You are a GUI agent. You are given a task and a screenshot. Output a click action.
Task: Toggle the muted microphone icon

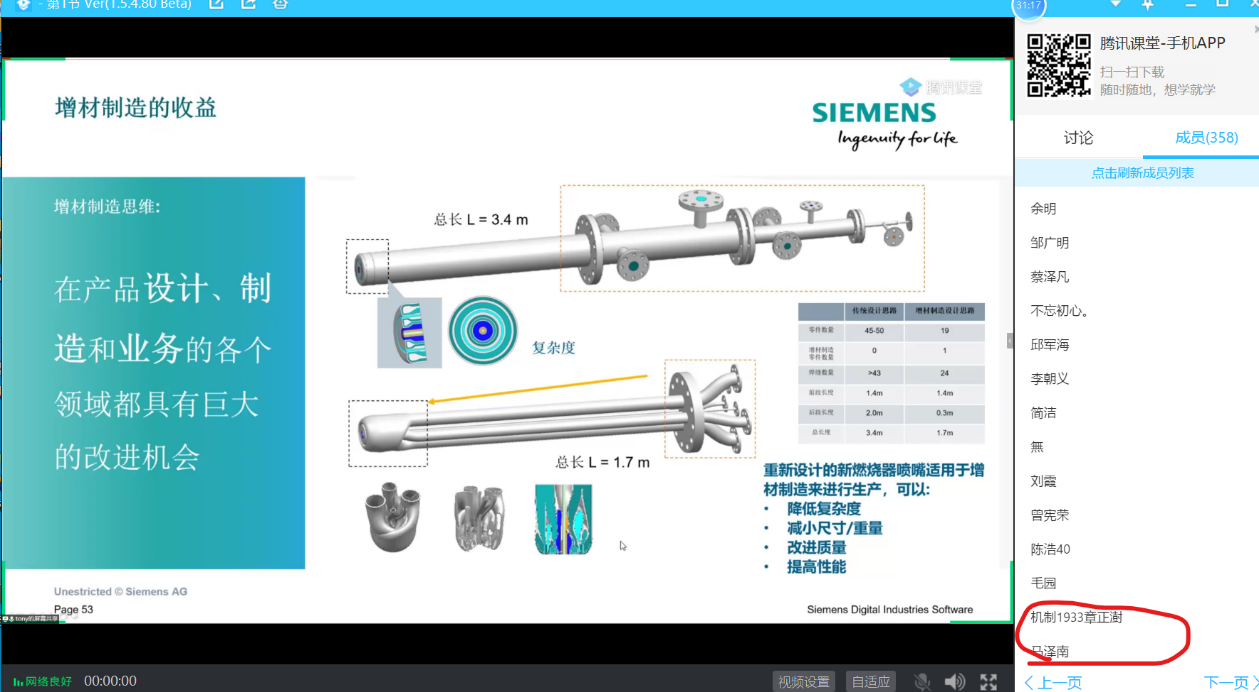[x=922, y=681]
